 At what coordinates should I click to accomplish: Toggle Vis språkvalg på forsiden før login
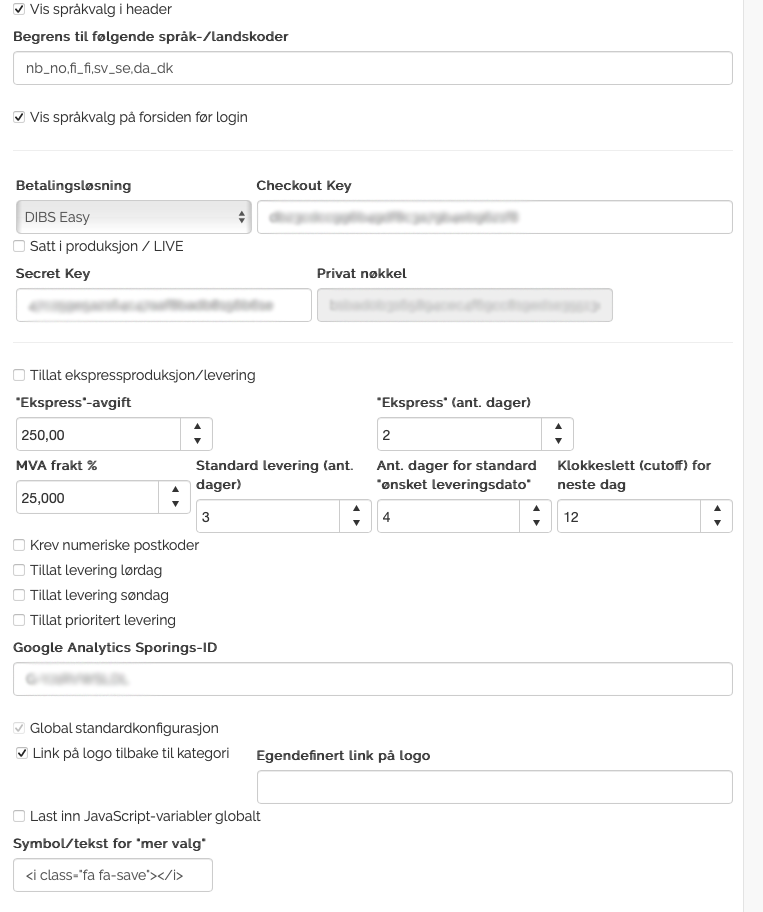tap(19, 117)
